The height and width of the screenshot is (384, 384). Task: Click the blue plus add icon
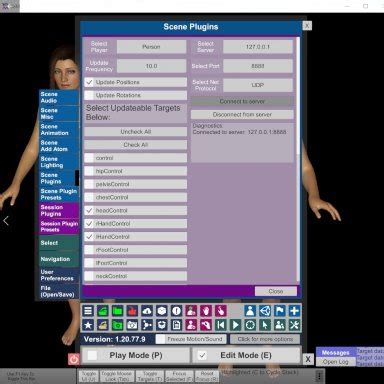point(294,311)
